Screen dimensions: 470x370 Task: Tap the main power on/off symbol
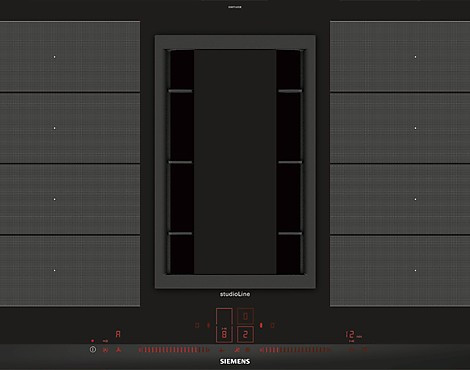(x=93, y=349)
